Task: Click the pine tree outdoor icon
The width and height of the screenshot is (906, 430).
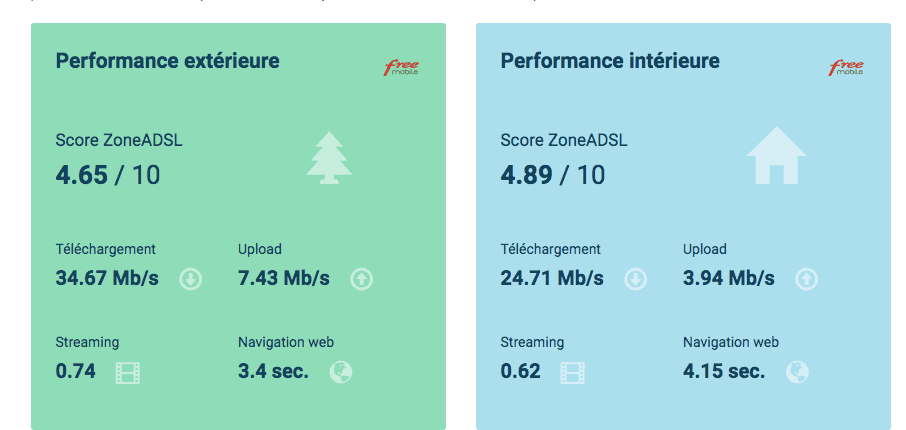Action: point(329,159)
